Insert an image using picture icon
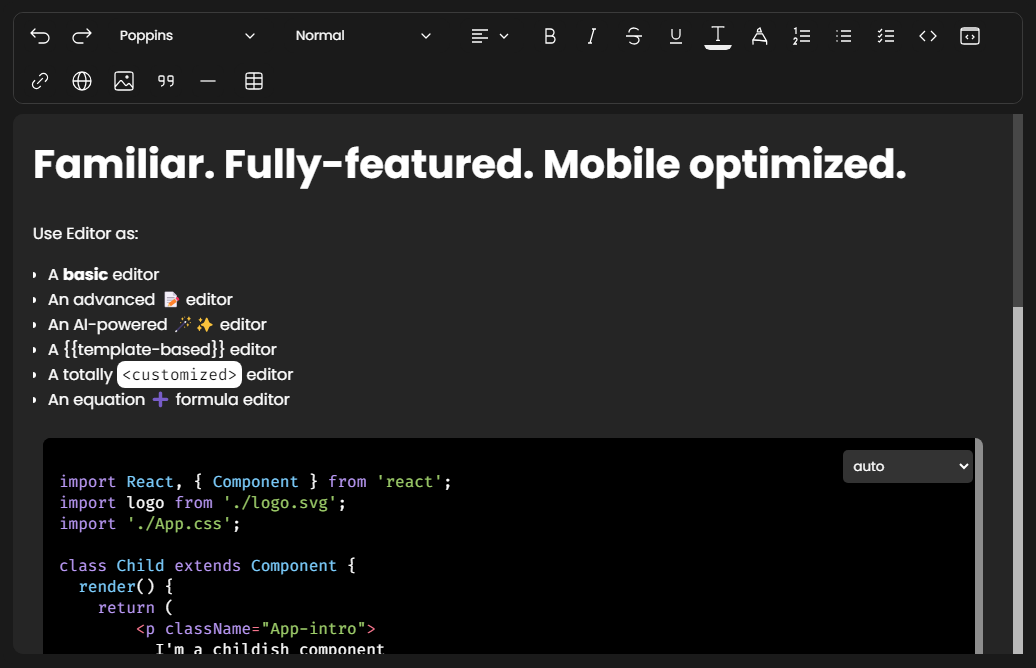 pyautogui.click(x=124, y=81)
